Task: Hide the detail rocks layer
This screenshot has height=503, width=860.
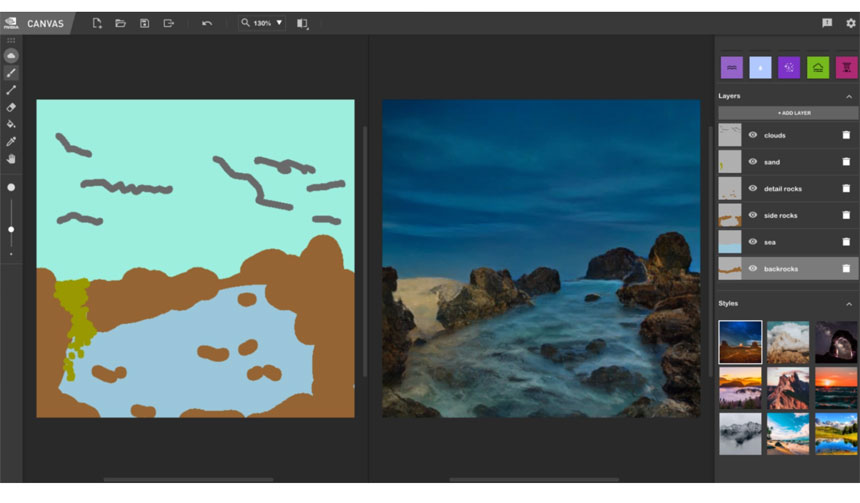Action: pos(753,188)
